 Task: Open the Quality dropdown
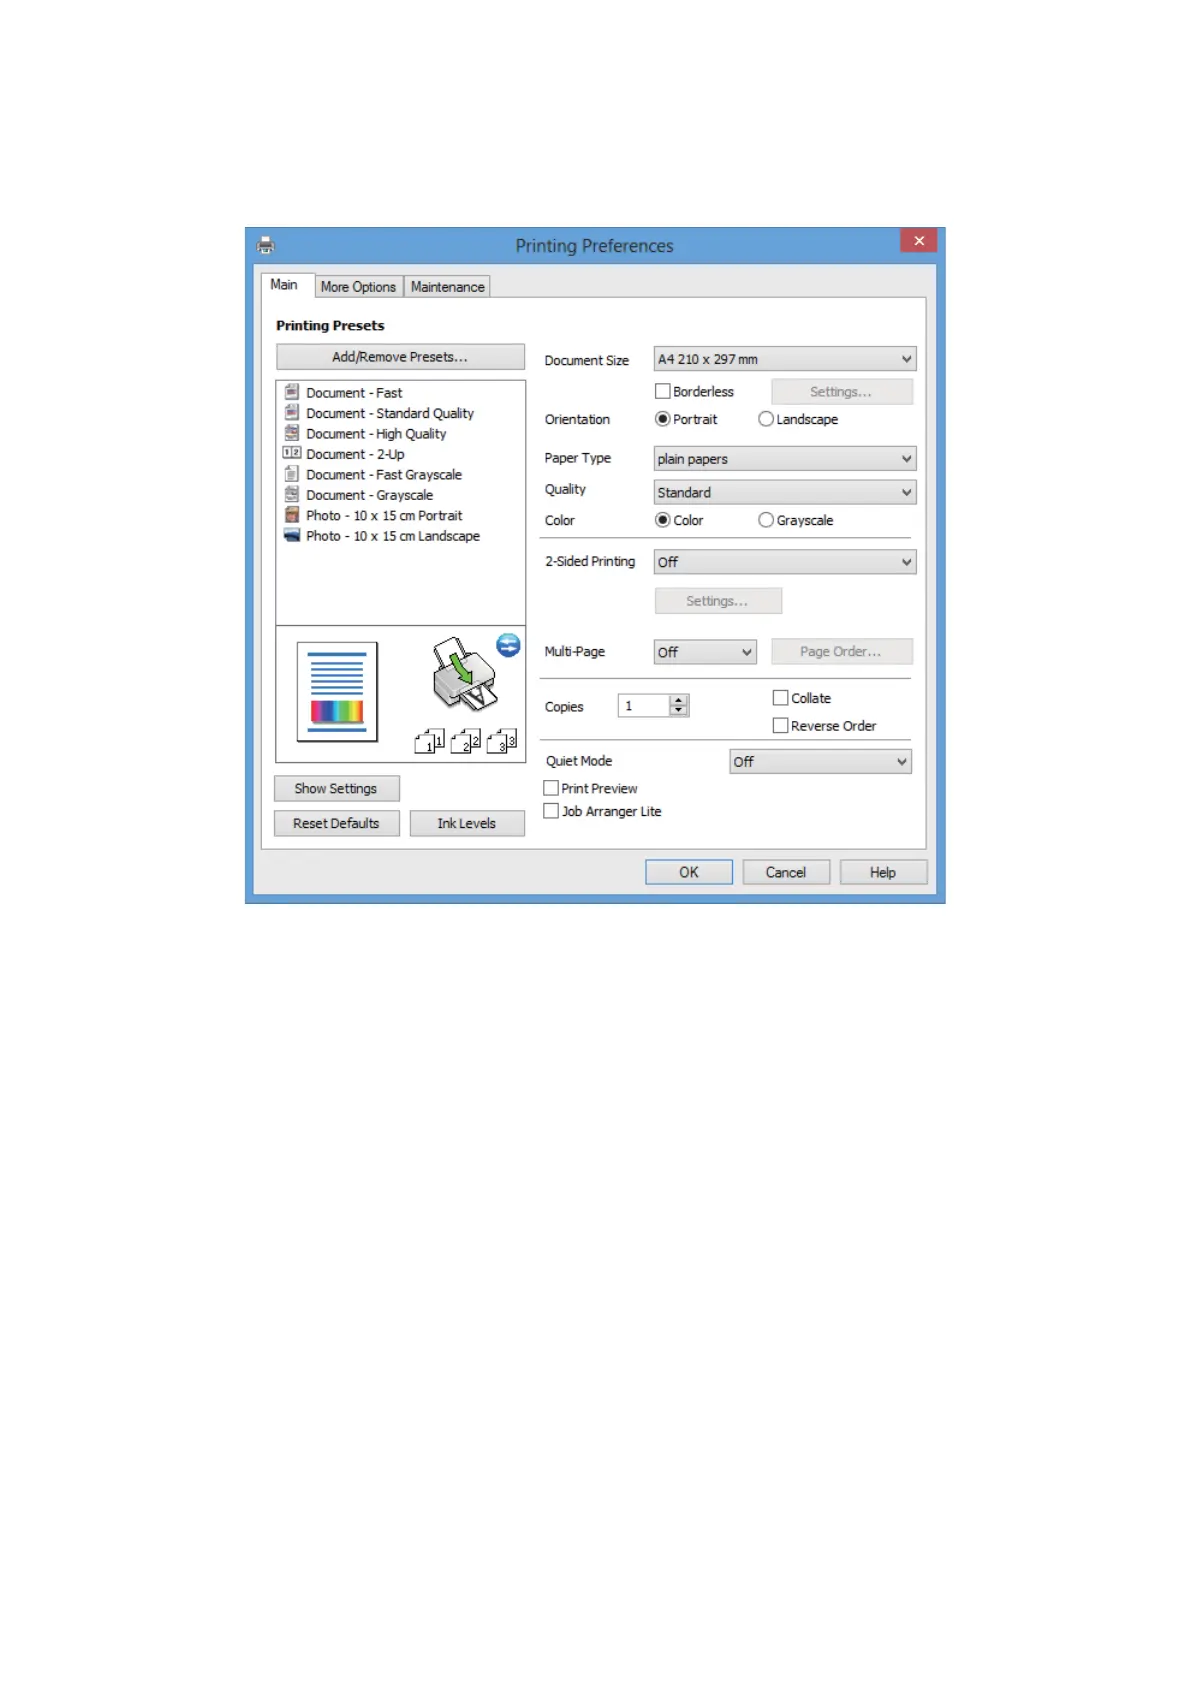point(785,492)
